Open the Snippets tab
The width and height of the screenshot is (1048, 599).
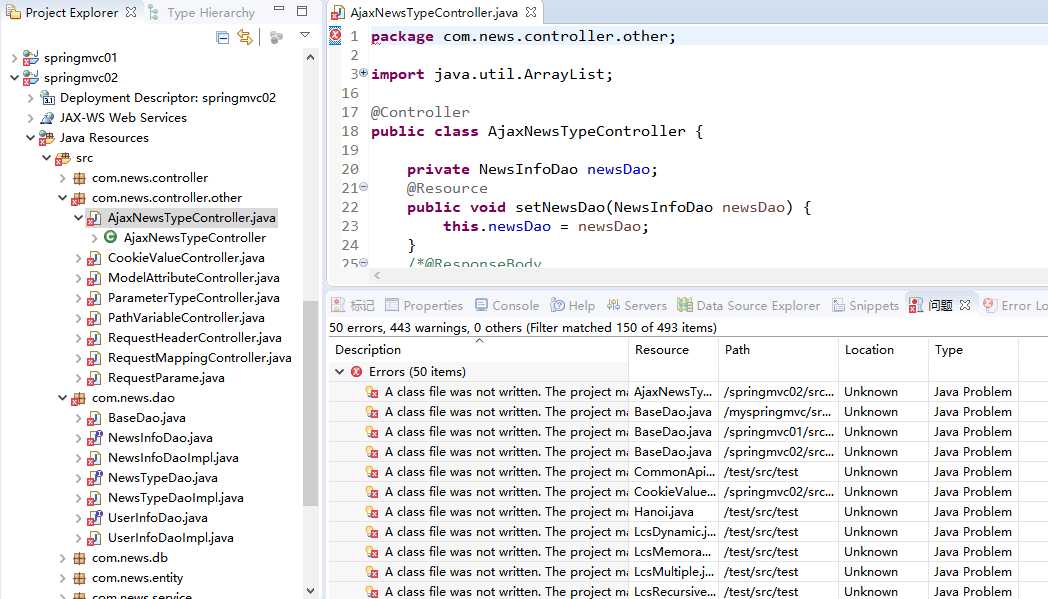(865, 306)
